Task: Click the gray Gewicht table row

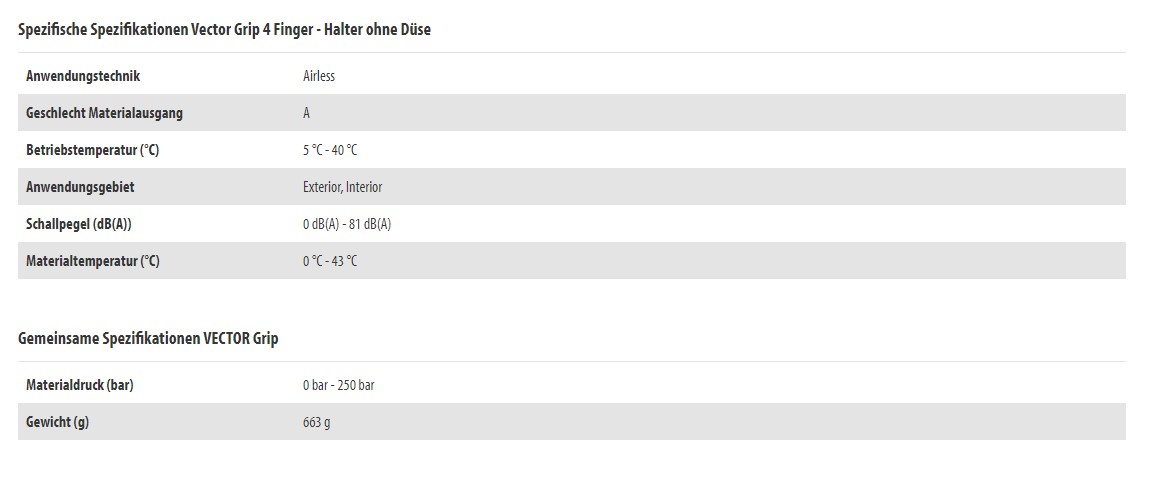Action: coord(572,422)
